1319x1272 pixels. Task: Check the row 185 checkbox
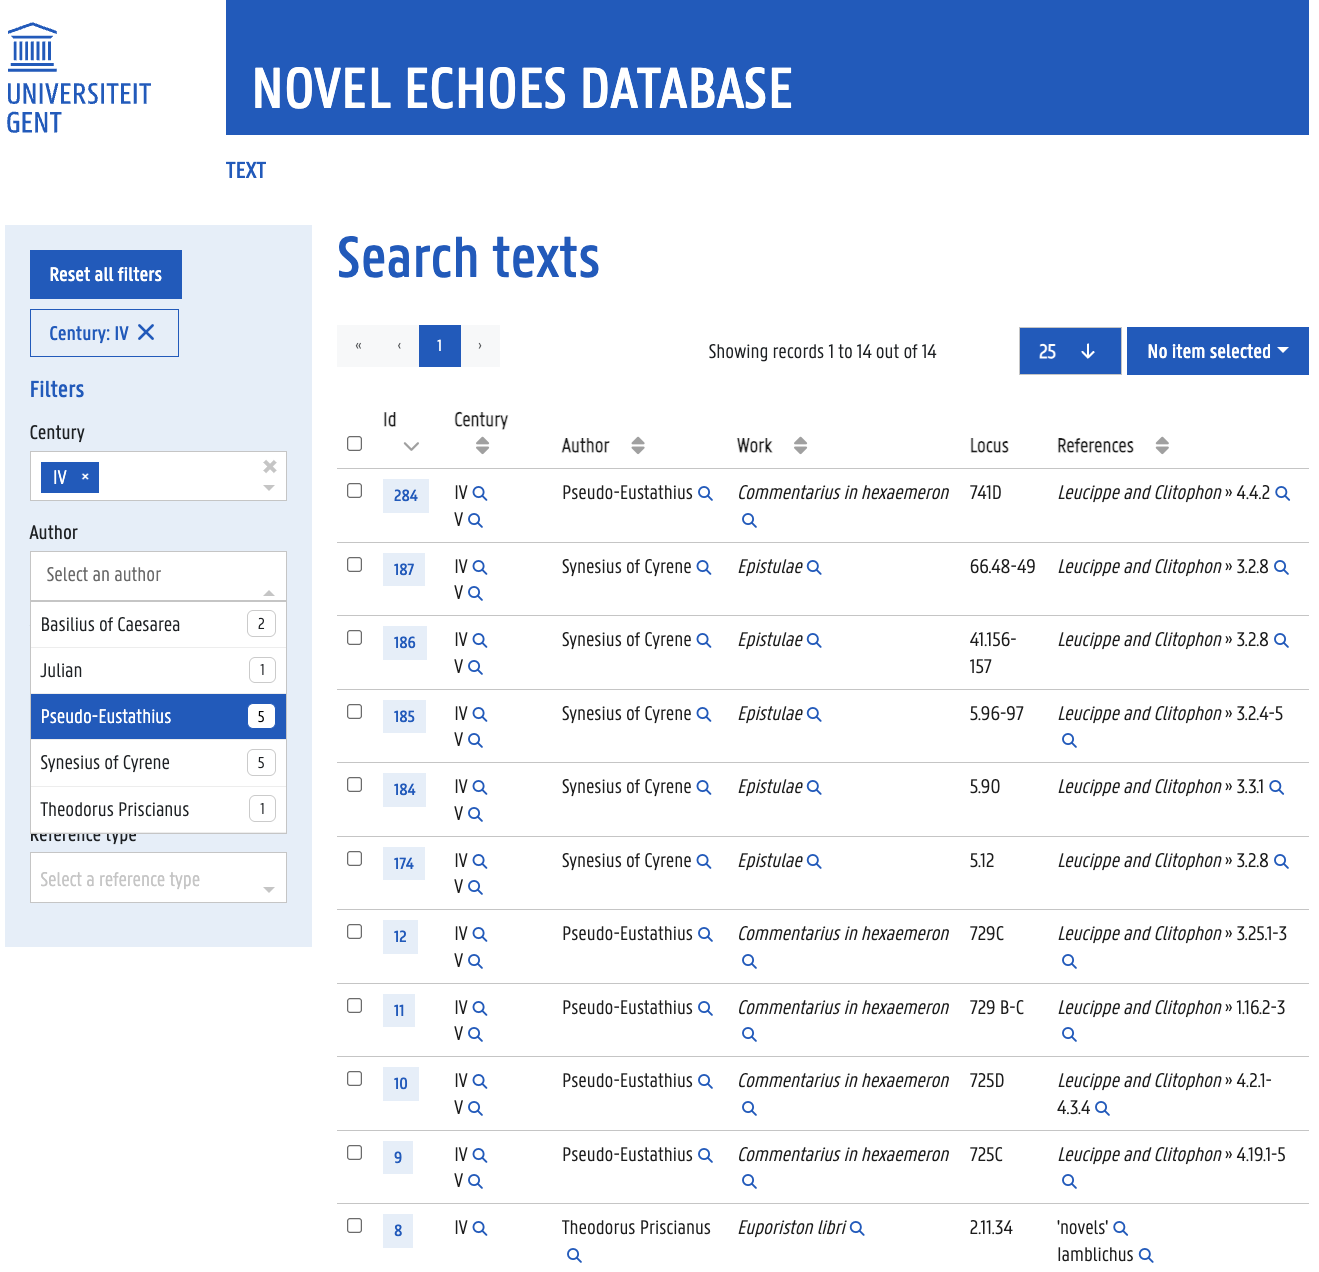tap(354, 711)
